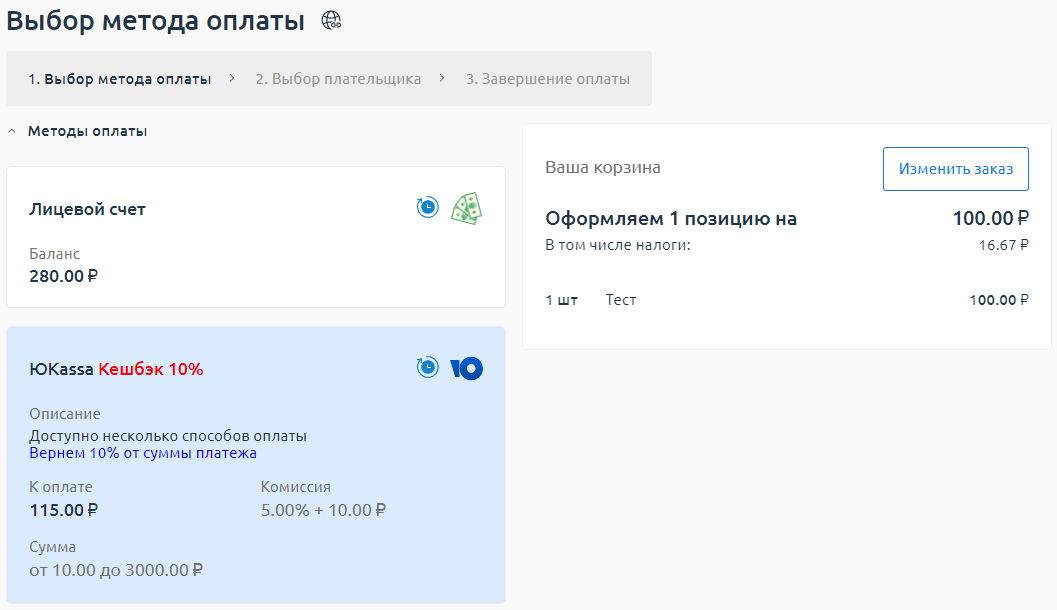The width and height of the screenshot is (1057, 610).
Task: Go to step 2. Выбор плательщика
Action: tap(338, 79)
